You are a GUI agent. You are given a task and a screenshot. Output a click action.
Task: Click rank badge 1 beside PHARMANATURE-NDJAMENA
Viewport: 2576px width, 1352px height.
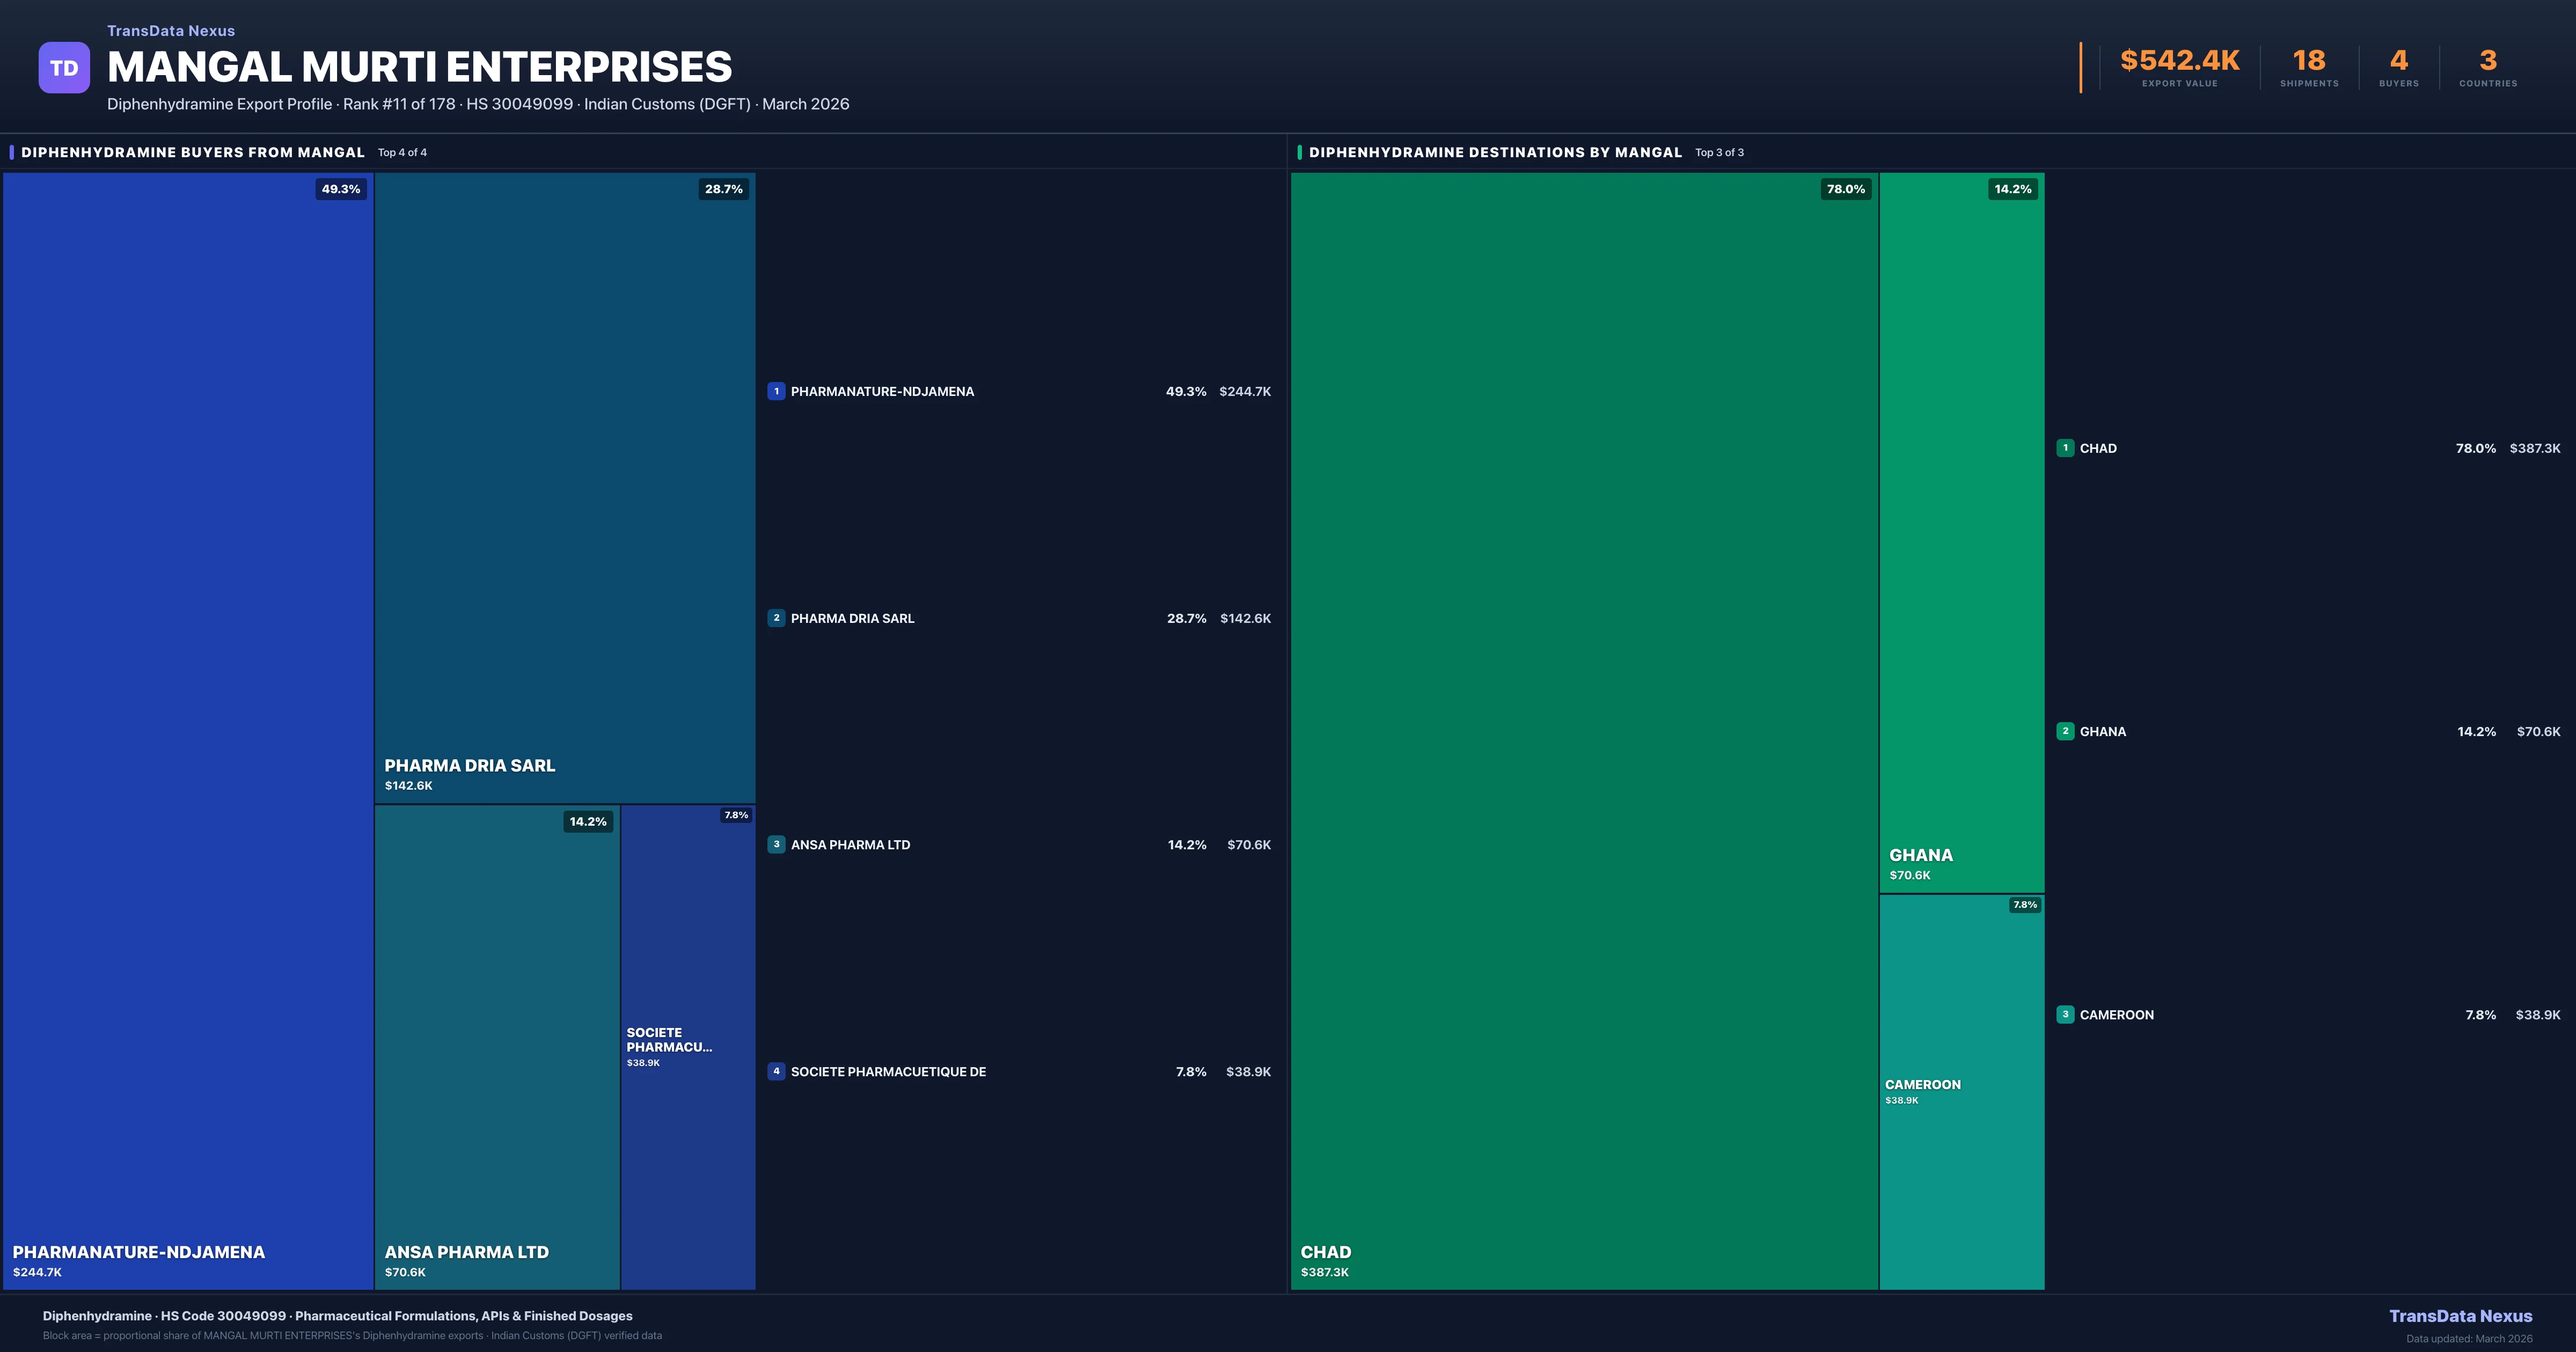(x=776, y=391)
